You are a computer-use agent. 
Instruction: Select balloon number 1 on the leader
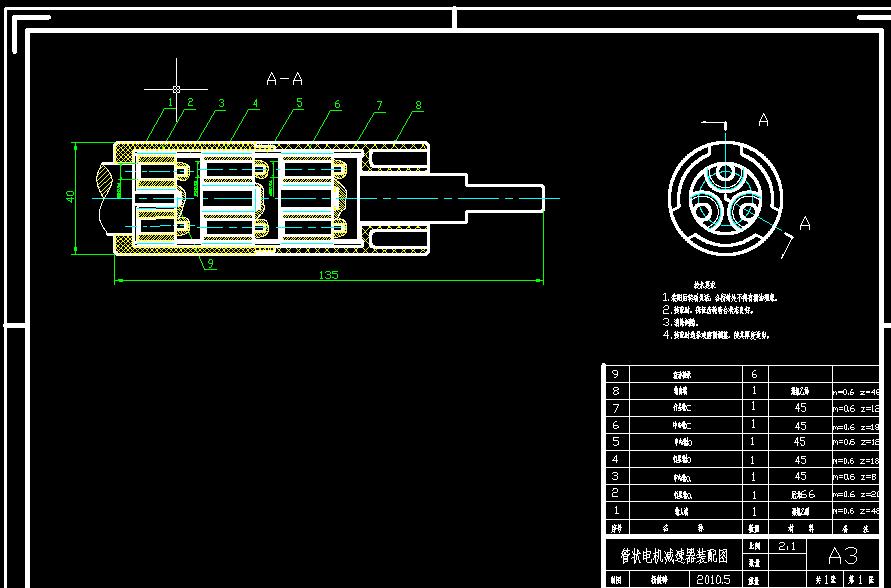coord(170,102)
